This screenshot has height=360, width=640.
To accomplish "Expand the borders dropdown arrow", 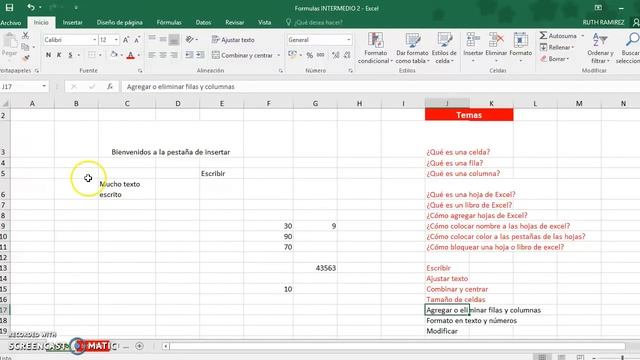I will tap(100, 55).
